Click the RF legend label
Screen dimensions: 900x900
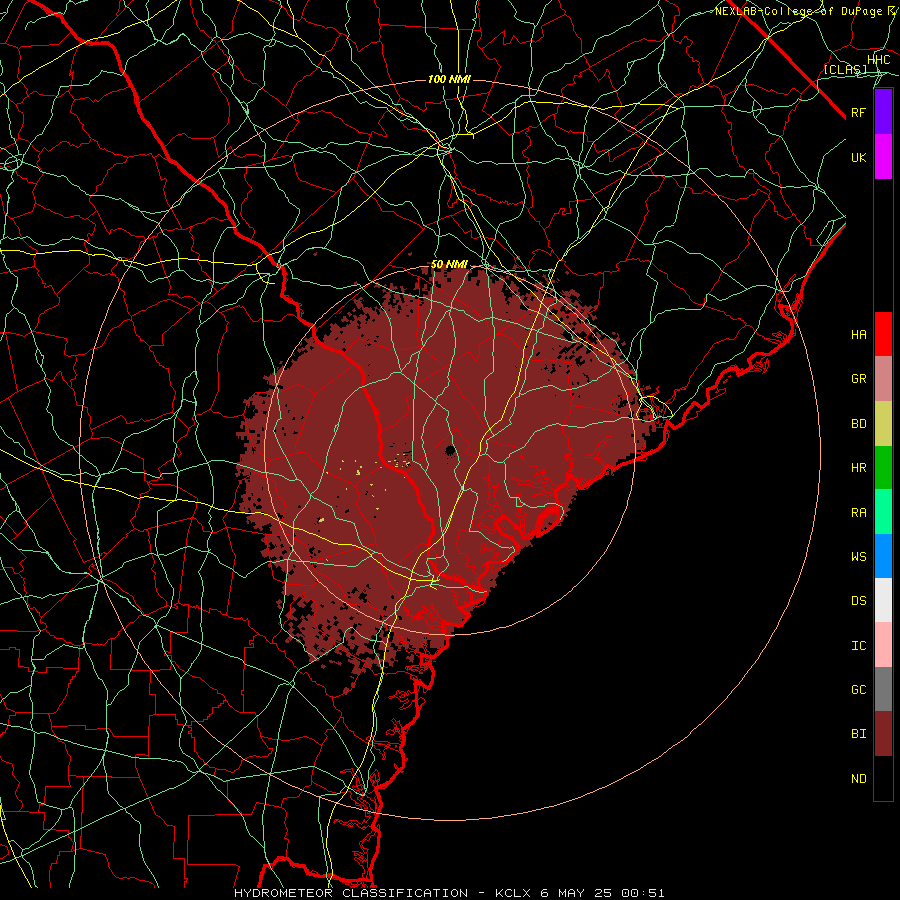click(859, 112)
